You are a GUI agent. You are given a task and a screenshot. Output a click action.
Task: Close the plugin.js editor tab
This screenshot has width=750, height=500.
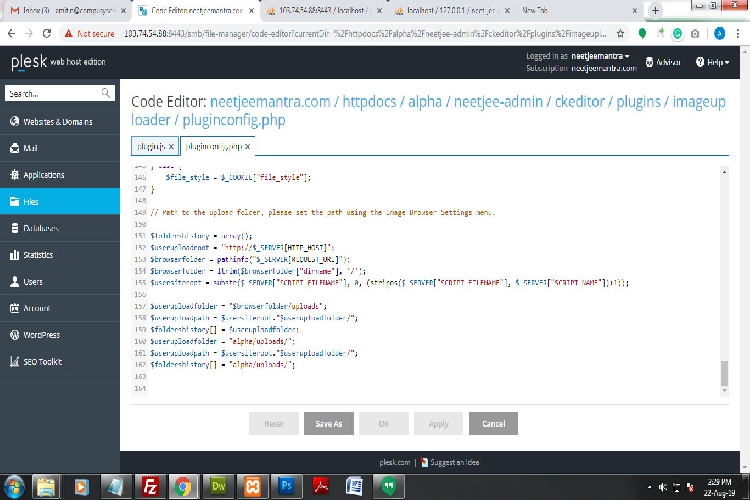[171, 147]
